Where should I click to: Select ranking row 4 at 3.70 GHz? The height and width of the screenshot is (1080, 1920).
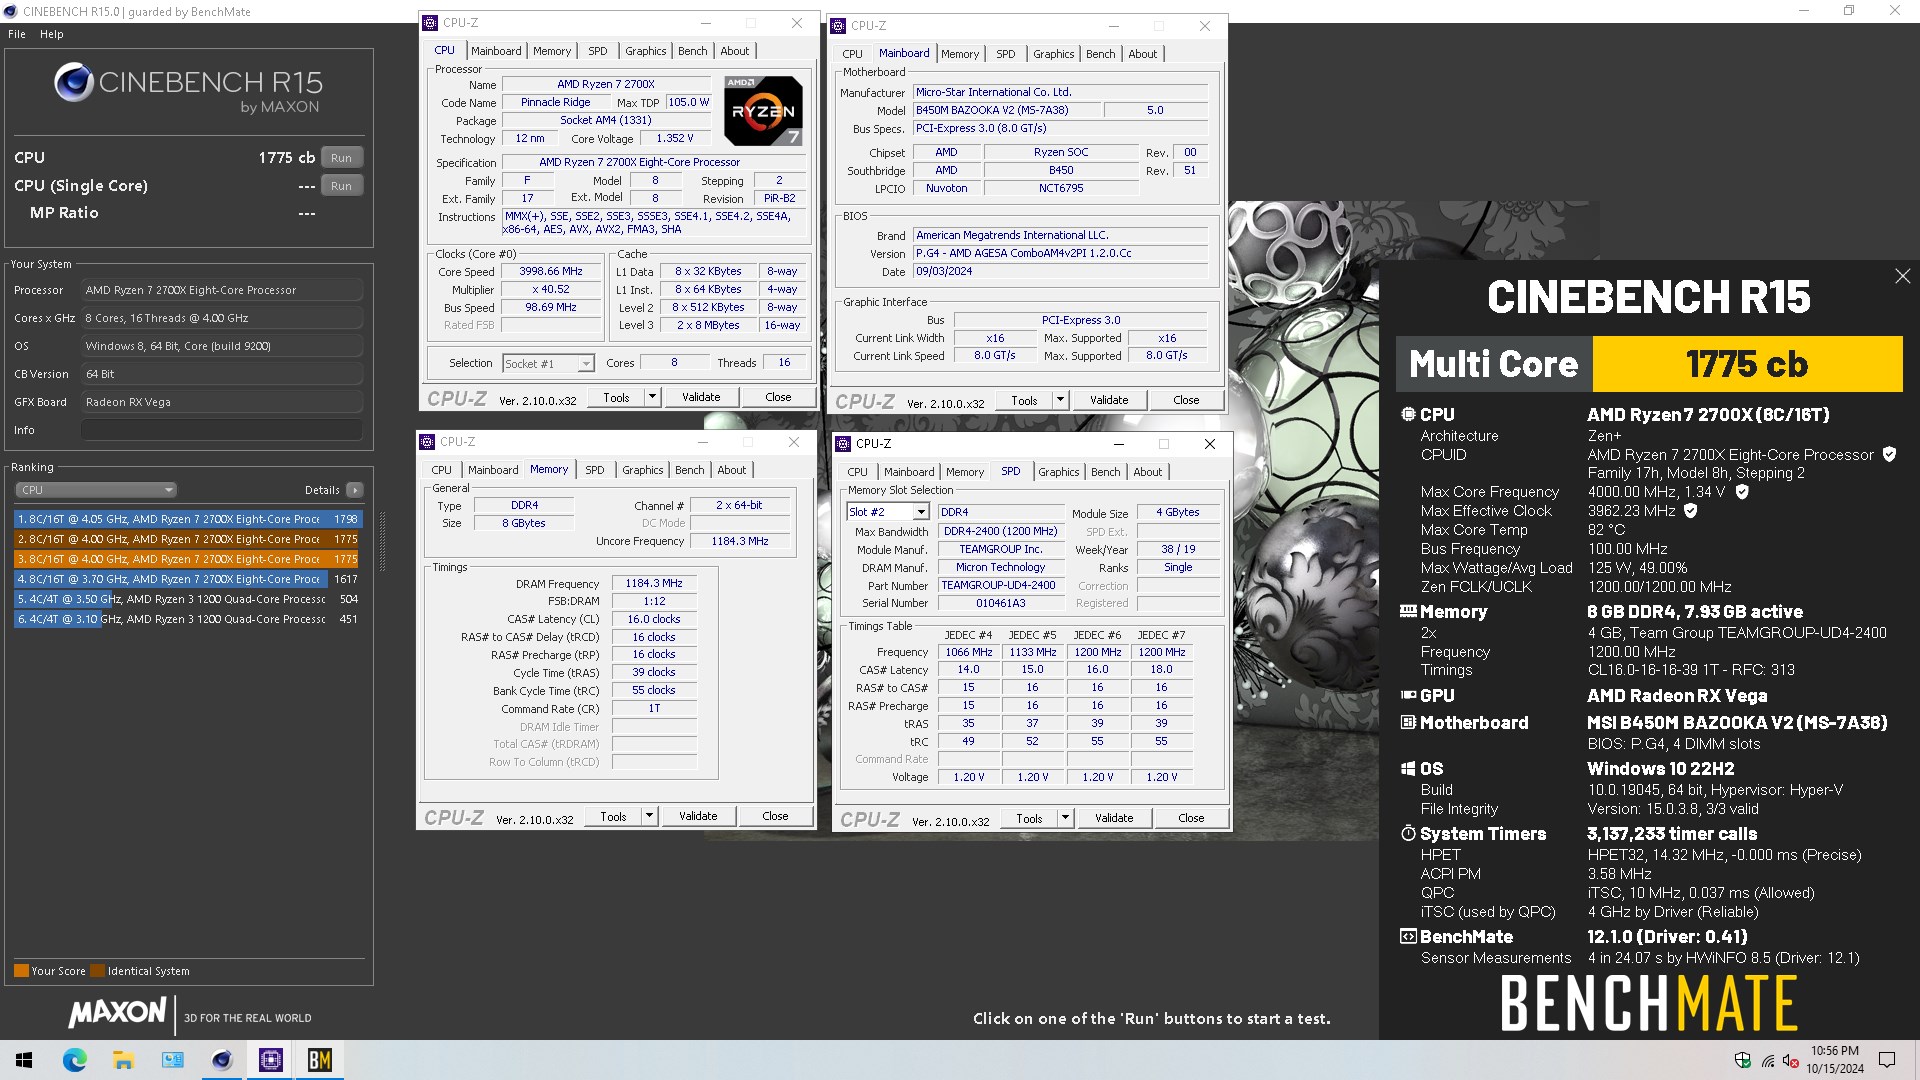187,579
